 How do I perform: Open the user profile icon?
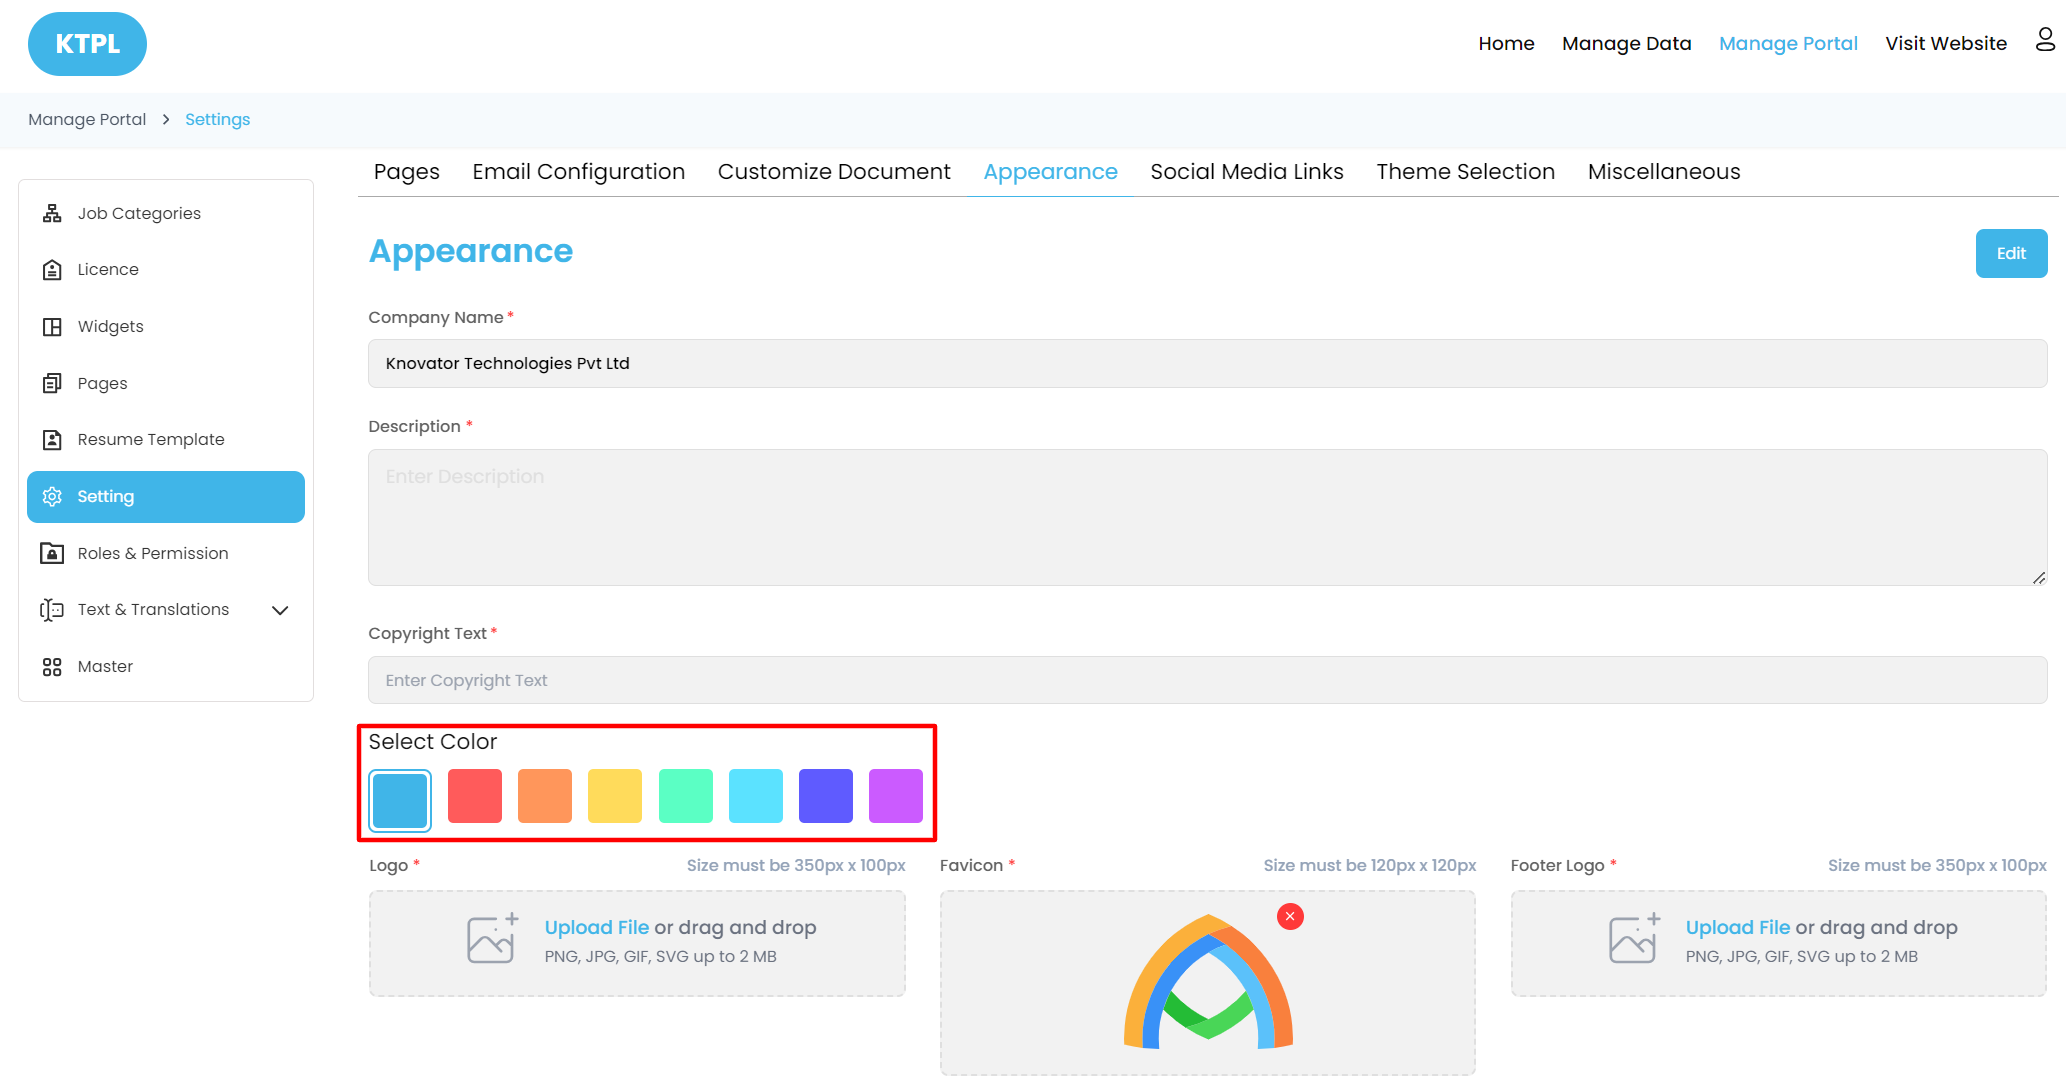point(2045,40)
